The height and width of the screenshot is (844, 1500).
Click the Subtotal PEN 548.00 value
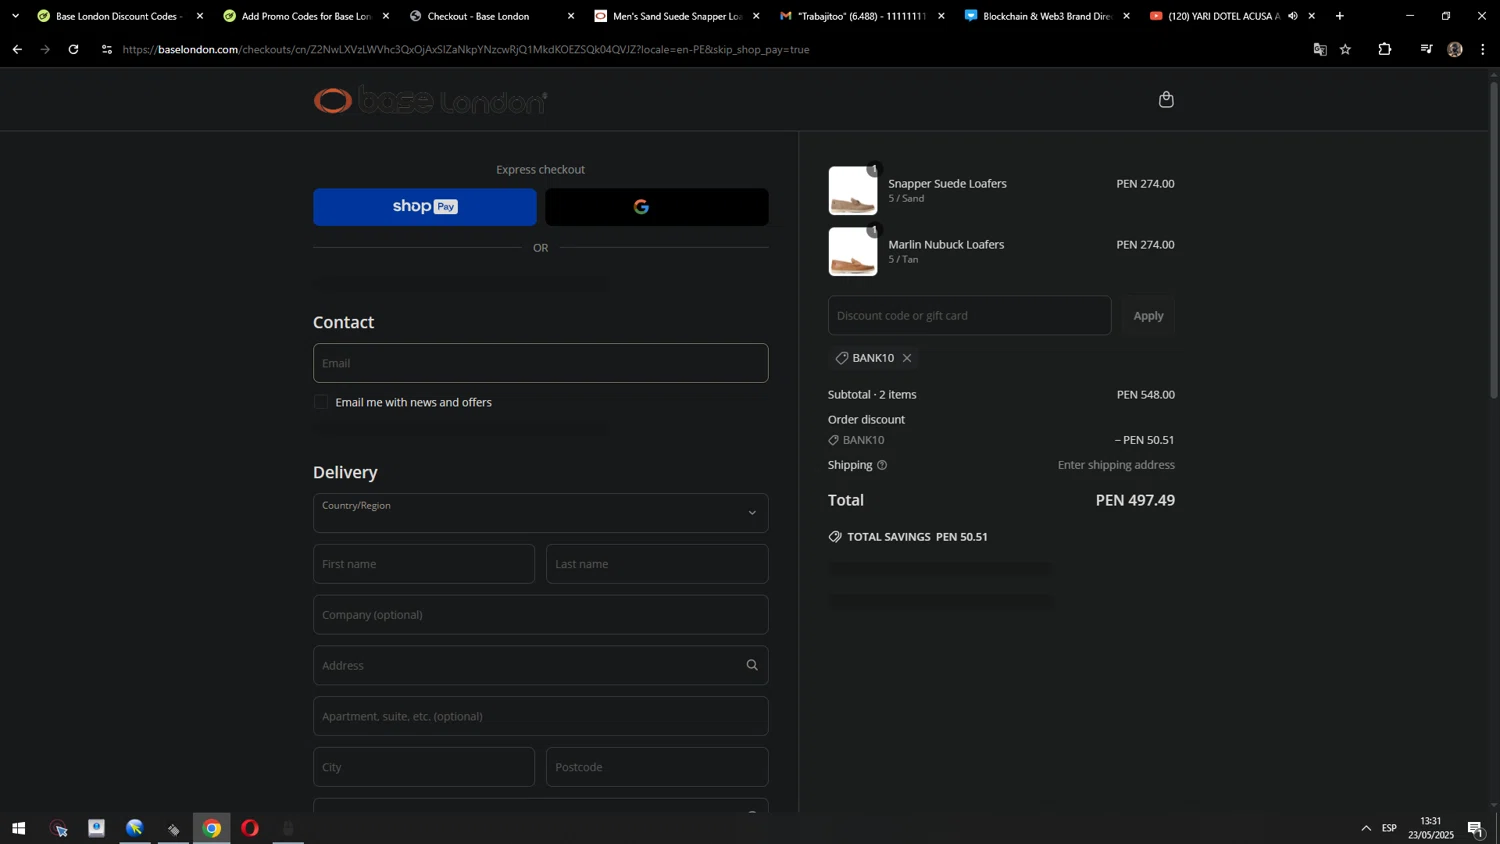point(1146,395)
